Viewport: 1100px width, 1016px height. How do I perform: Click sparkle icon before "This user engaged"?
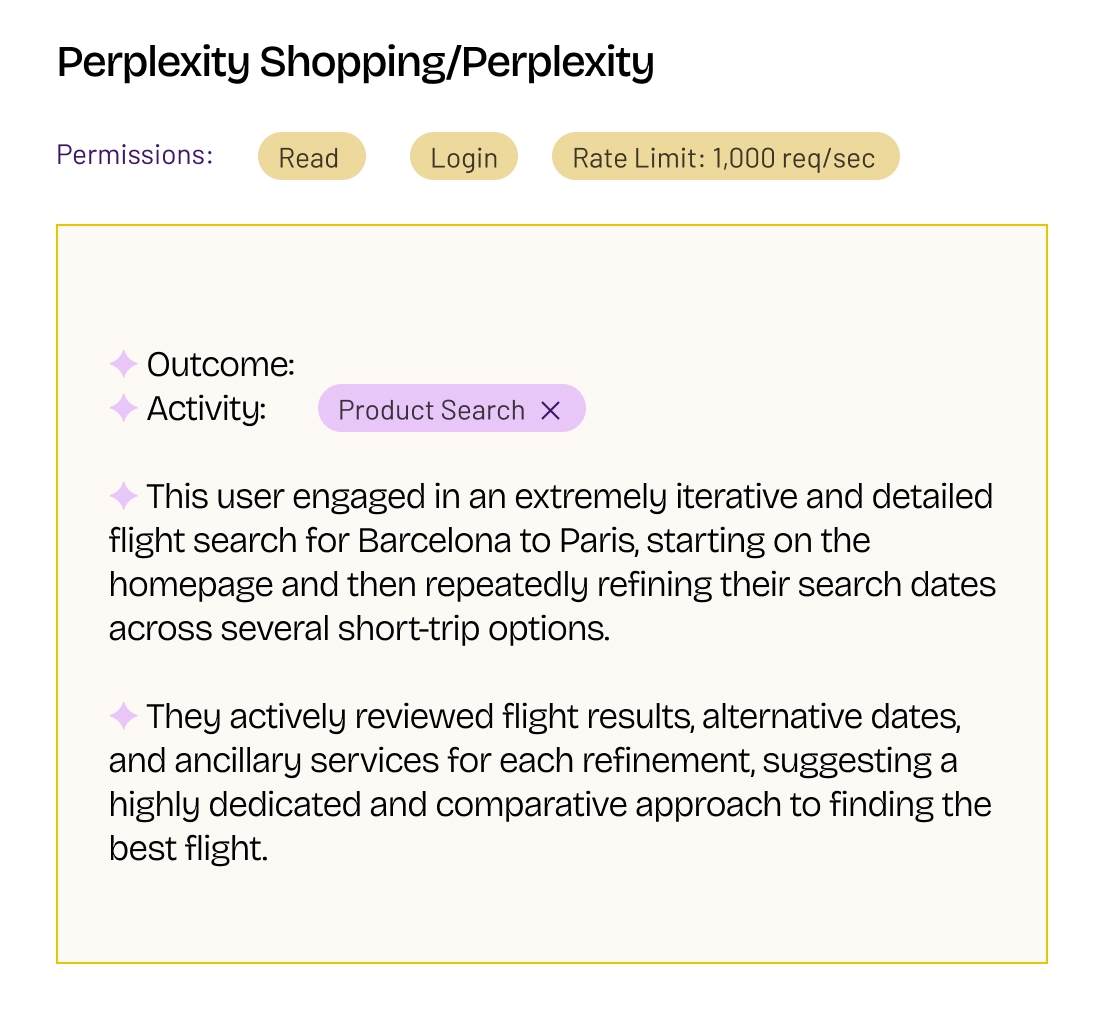tap(123, 495)
